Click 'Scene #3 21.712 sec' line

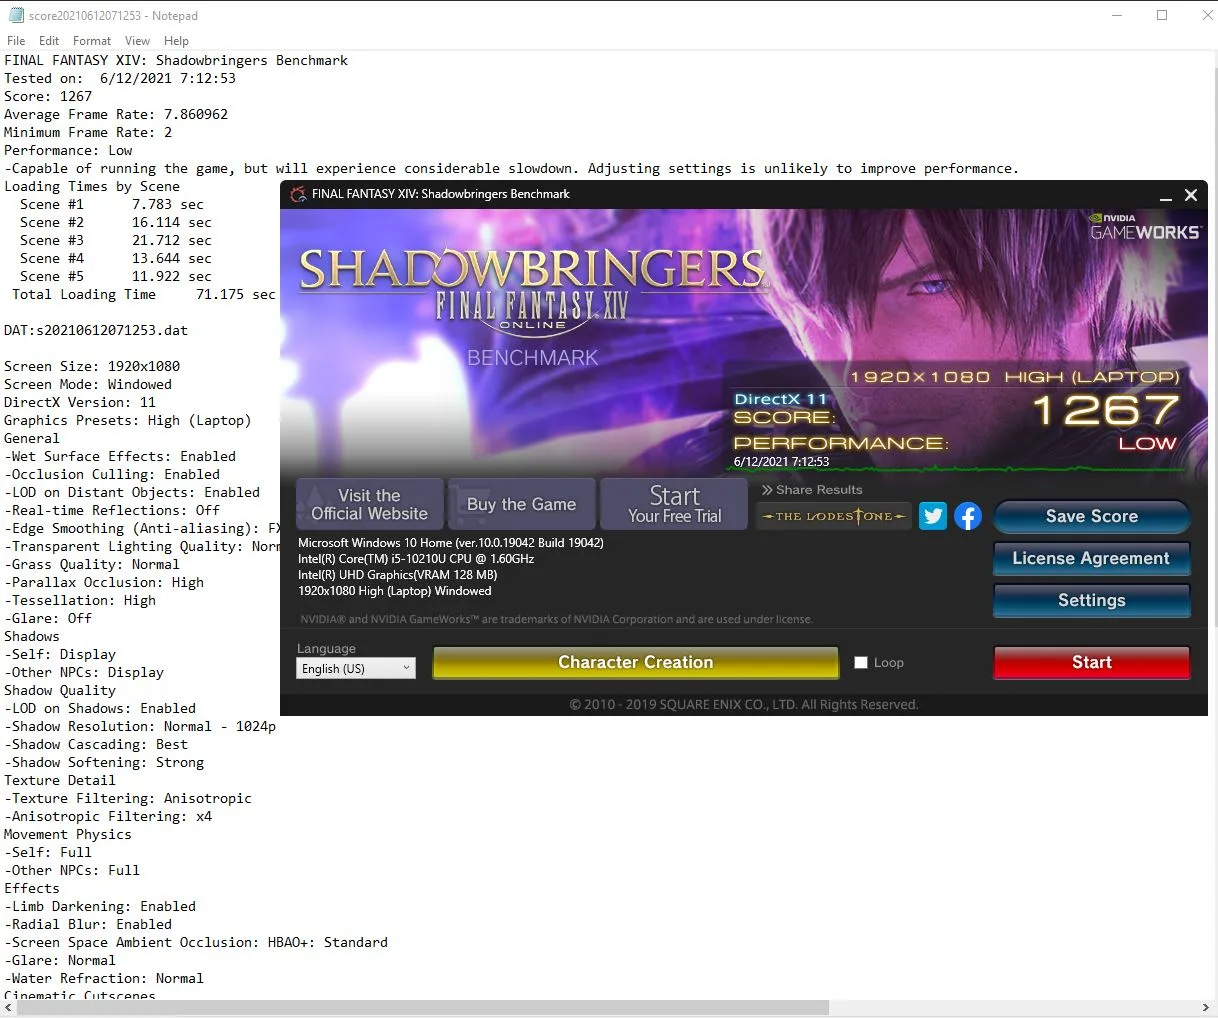point(116,240)
